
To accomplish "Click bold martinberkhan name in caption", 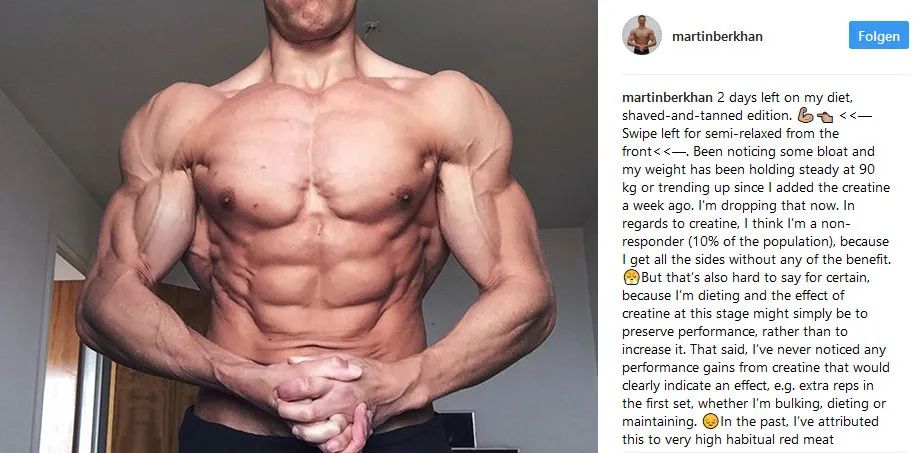I will (667, 97).
